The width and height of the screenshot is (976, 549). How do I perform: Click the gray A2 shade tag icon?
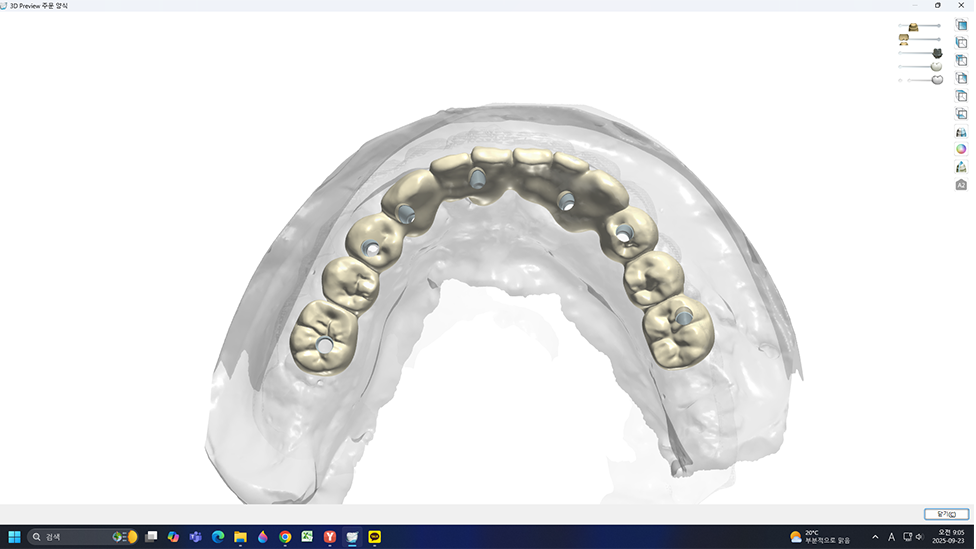tap(962, 185)
